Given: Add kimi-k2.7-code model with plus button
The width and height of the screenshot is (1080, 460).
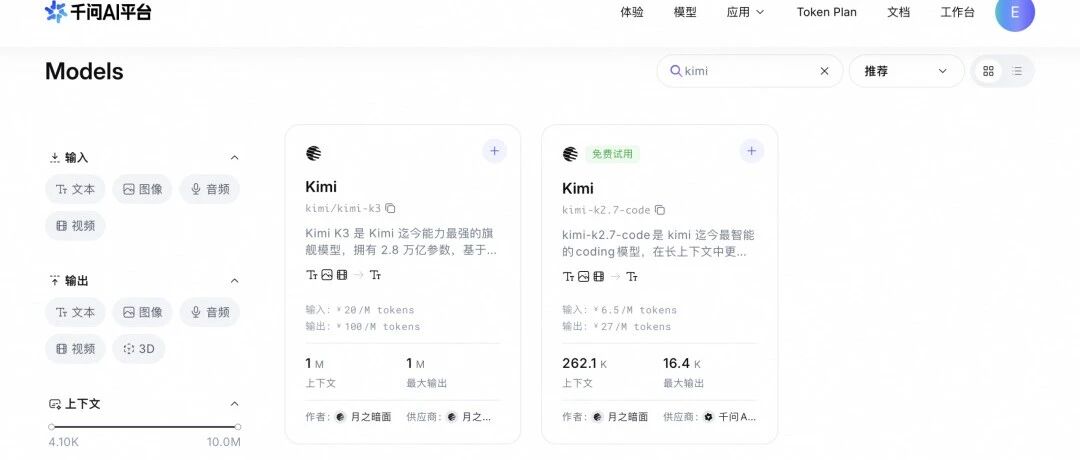Looking at the screenshot, I should [x=751, y=151].
